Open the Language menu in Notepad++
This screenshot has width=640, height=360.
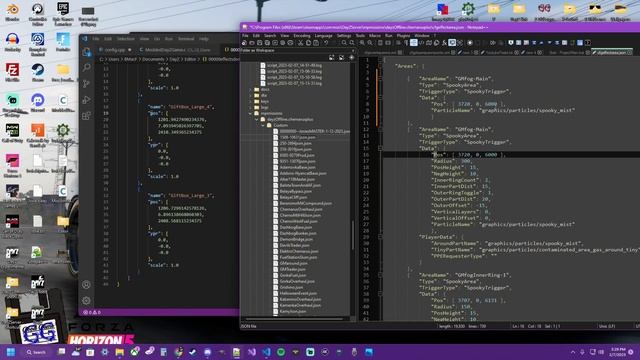tap(323, 36)
